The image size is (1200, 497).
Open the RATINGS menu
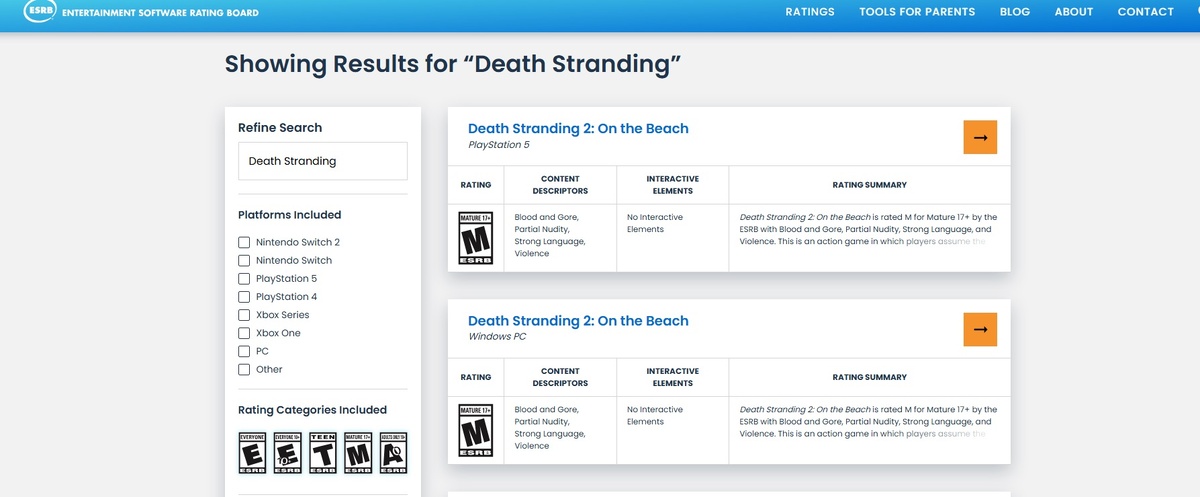click(810, 12)
